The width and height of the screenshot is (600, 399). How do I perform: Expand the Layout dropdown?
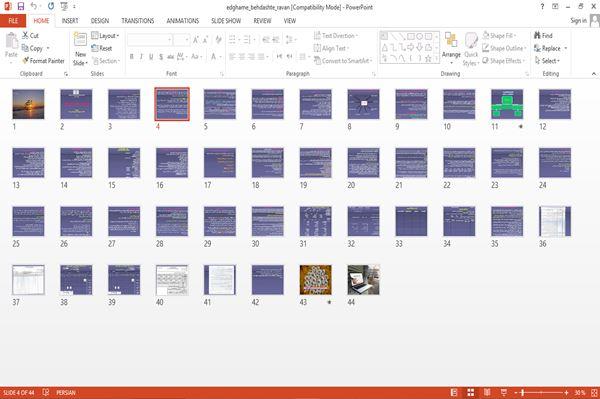tap(105, 36)
